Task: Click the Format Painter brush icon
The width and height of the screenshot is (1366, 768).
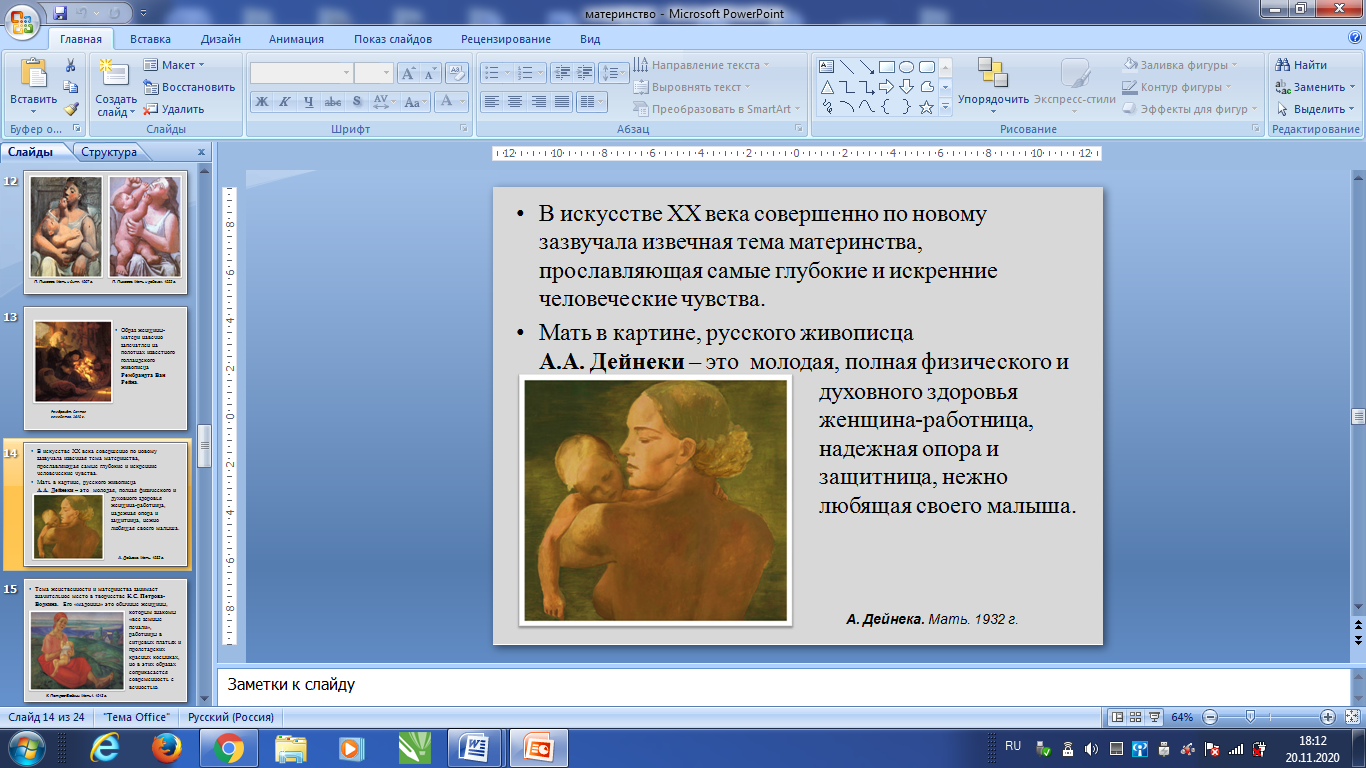Action: [x=71, y=109]
